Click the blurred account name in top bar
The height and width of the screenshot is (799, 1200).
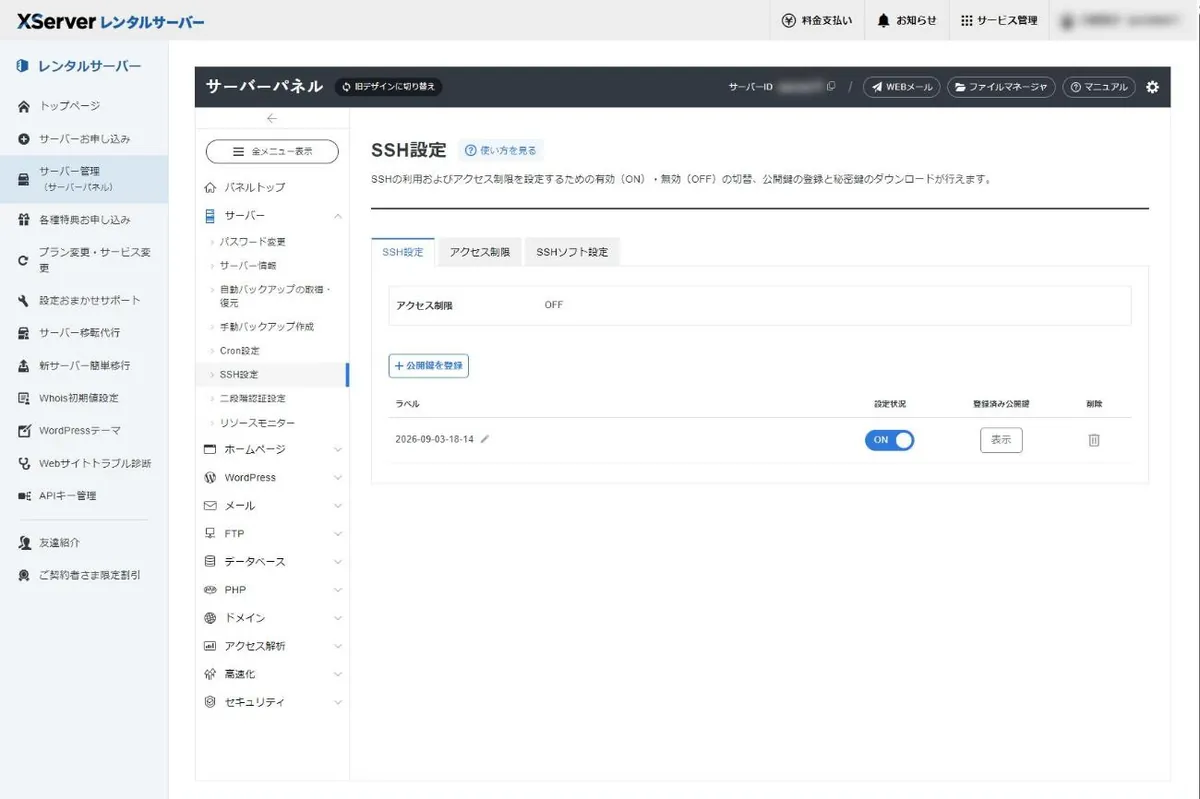pos(1120,20)
